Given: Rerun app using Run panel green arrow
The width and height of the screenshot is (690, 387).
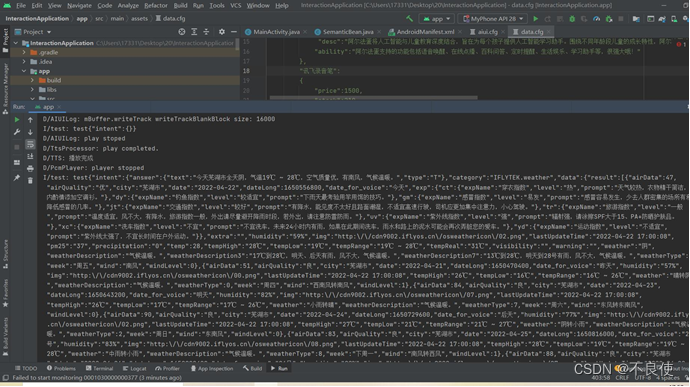Looking at the screenshot, I should [17, 119].
